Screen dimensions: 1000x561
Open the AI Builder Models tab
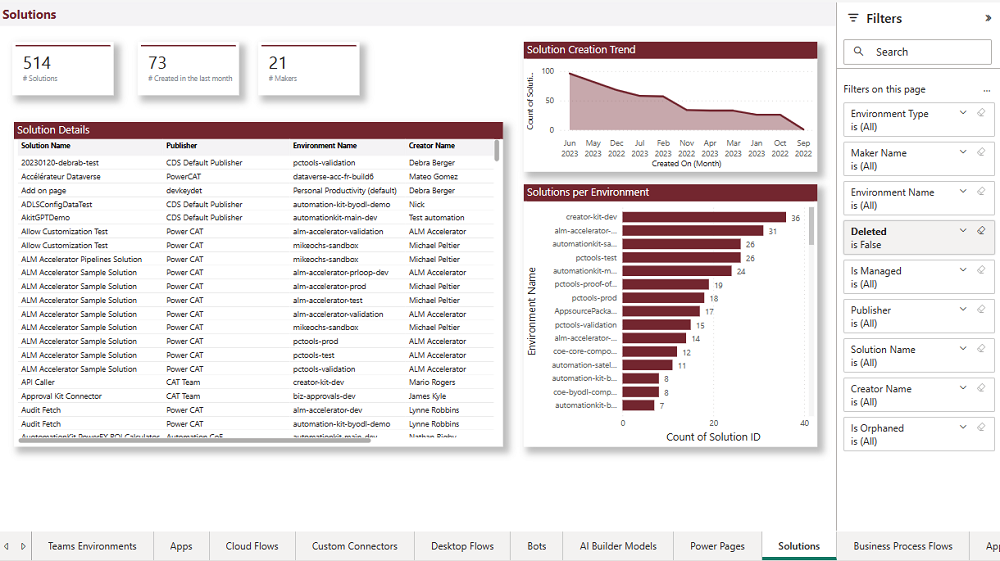618,546
